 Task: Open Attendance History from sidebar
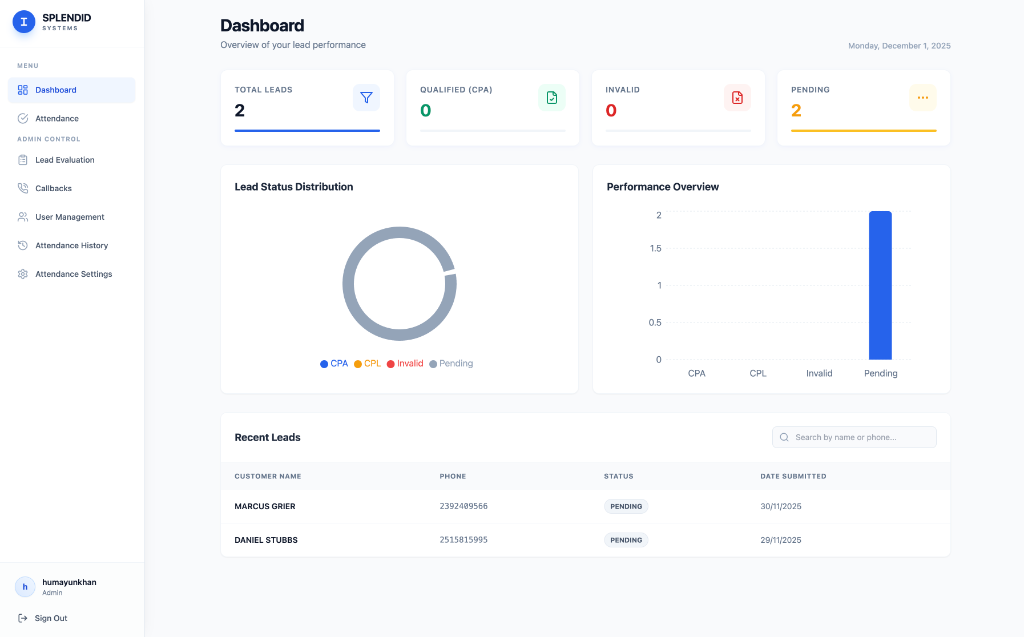click(x=71, y=245)
